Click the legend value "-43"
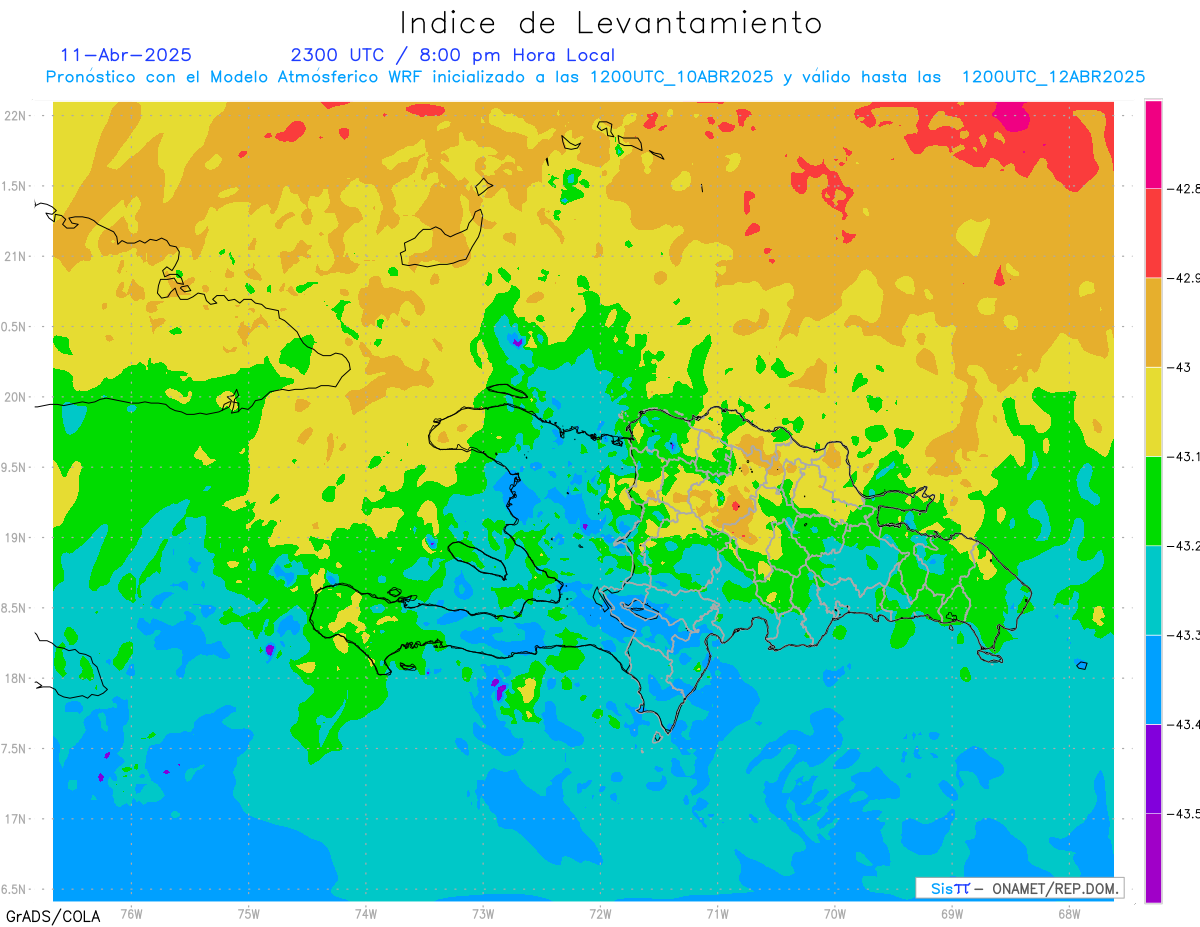The height and width of the screenshot is (927, 1200). (x=1180, y=367)
